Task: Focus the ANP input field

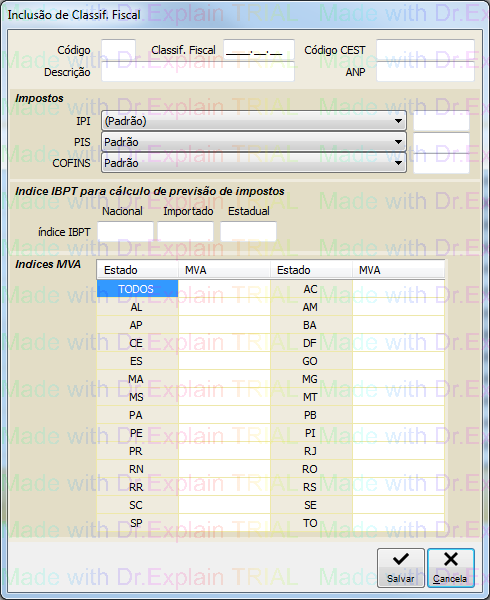Action: click(425, 72)
